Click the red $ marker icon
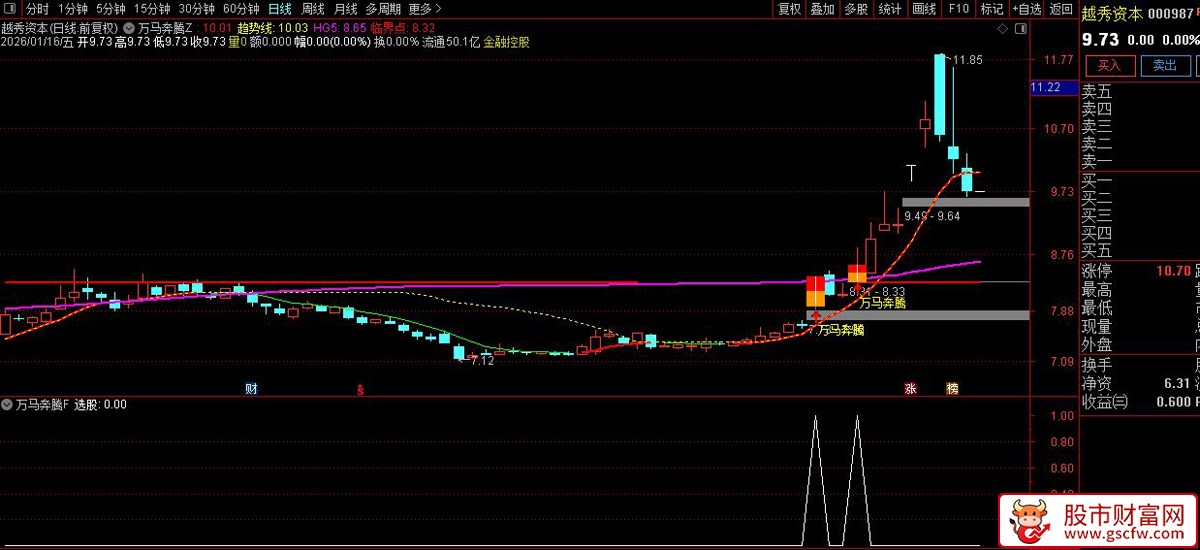This screenshot has height=550, width=1200. pos(360,389)
